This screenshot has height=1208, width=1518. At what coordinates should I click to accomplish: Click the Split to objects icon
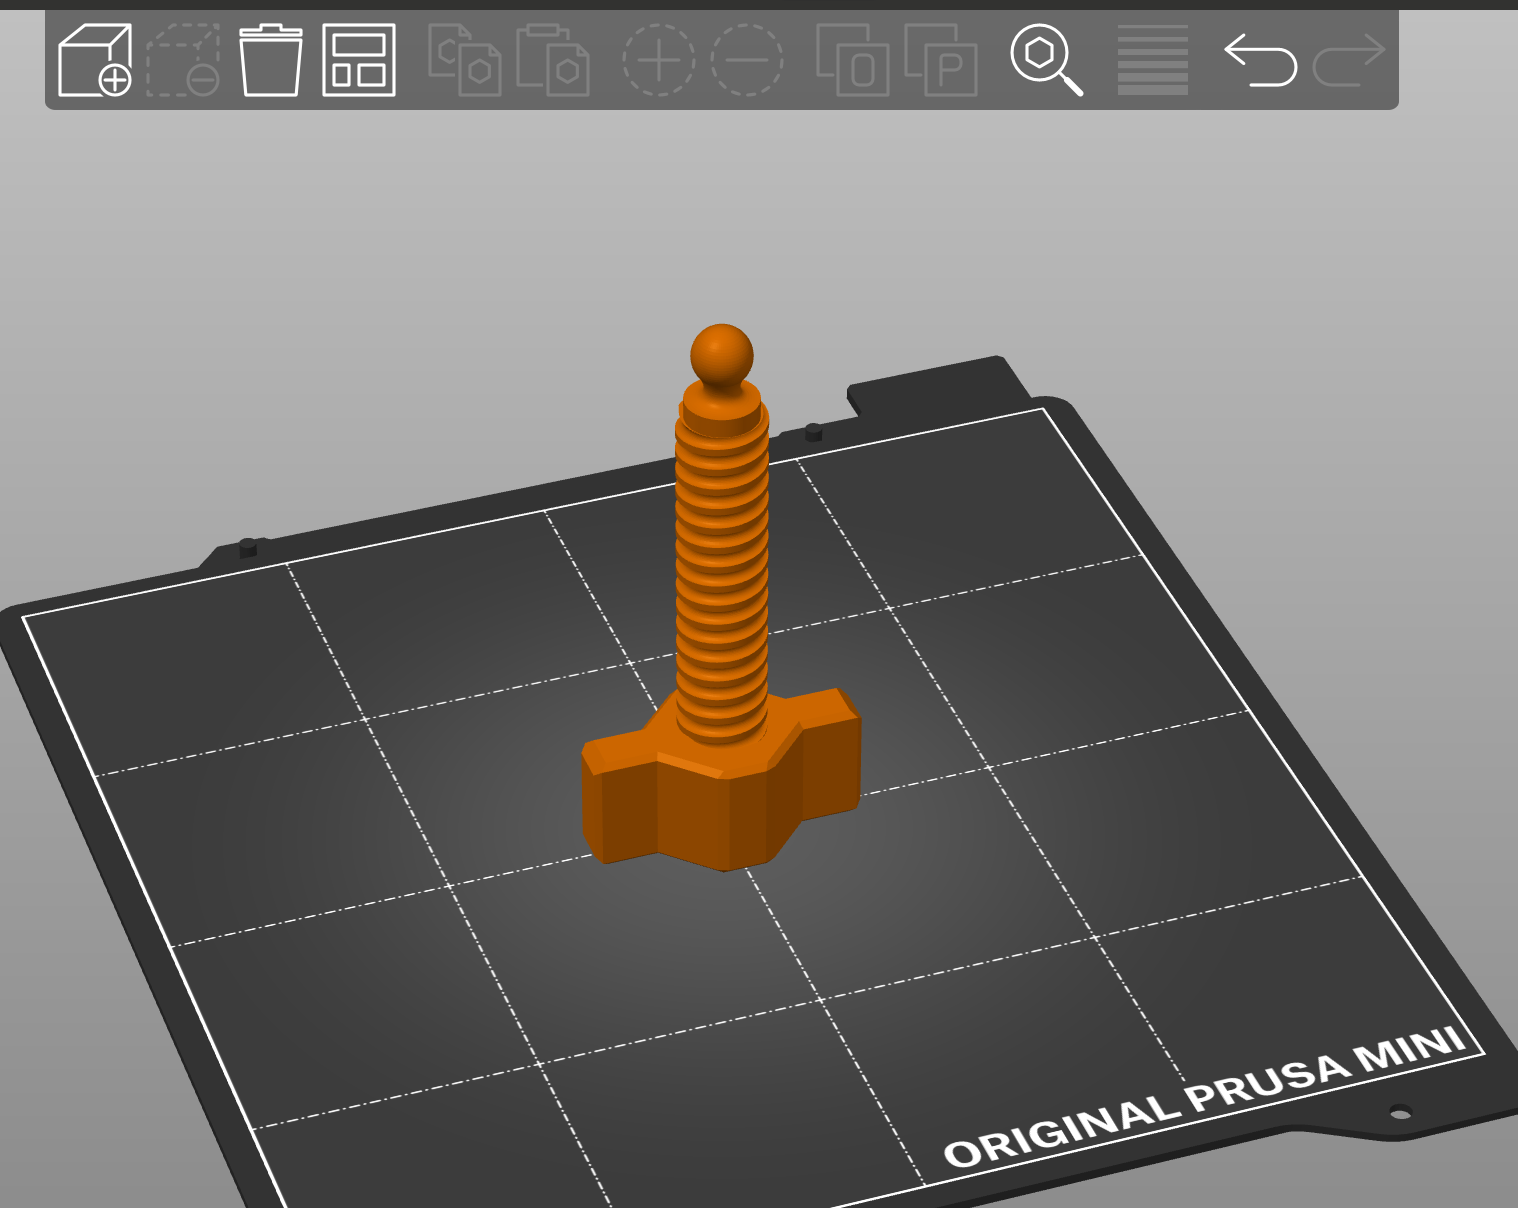tap(853, 60)
